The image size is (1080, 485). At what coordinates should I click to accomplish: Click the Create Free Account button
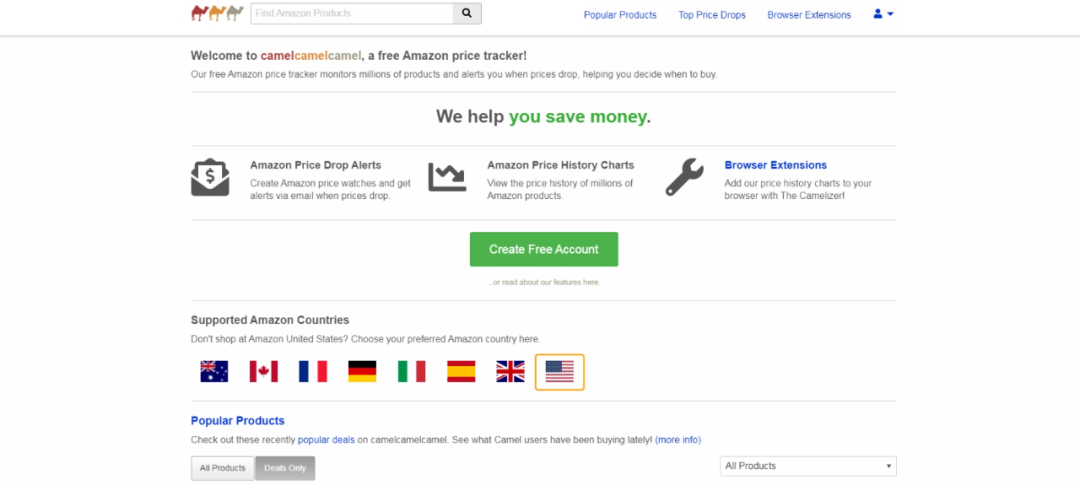click(x=544, y=250)
